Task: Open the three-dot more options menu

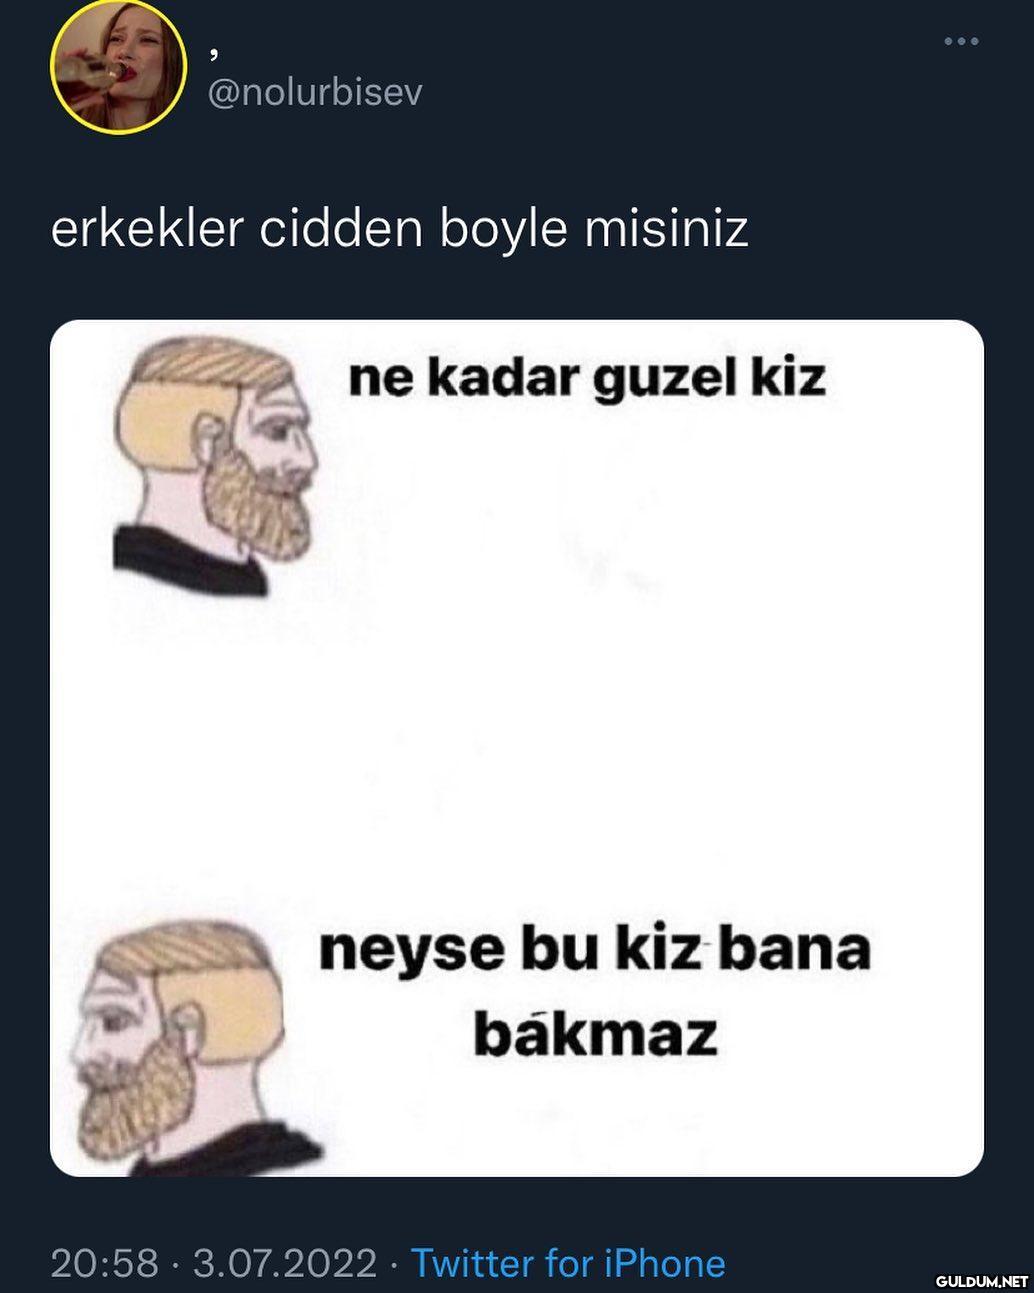Action: pyautogui.click(x=961, y=41)
